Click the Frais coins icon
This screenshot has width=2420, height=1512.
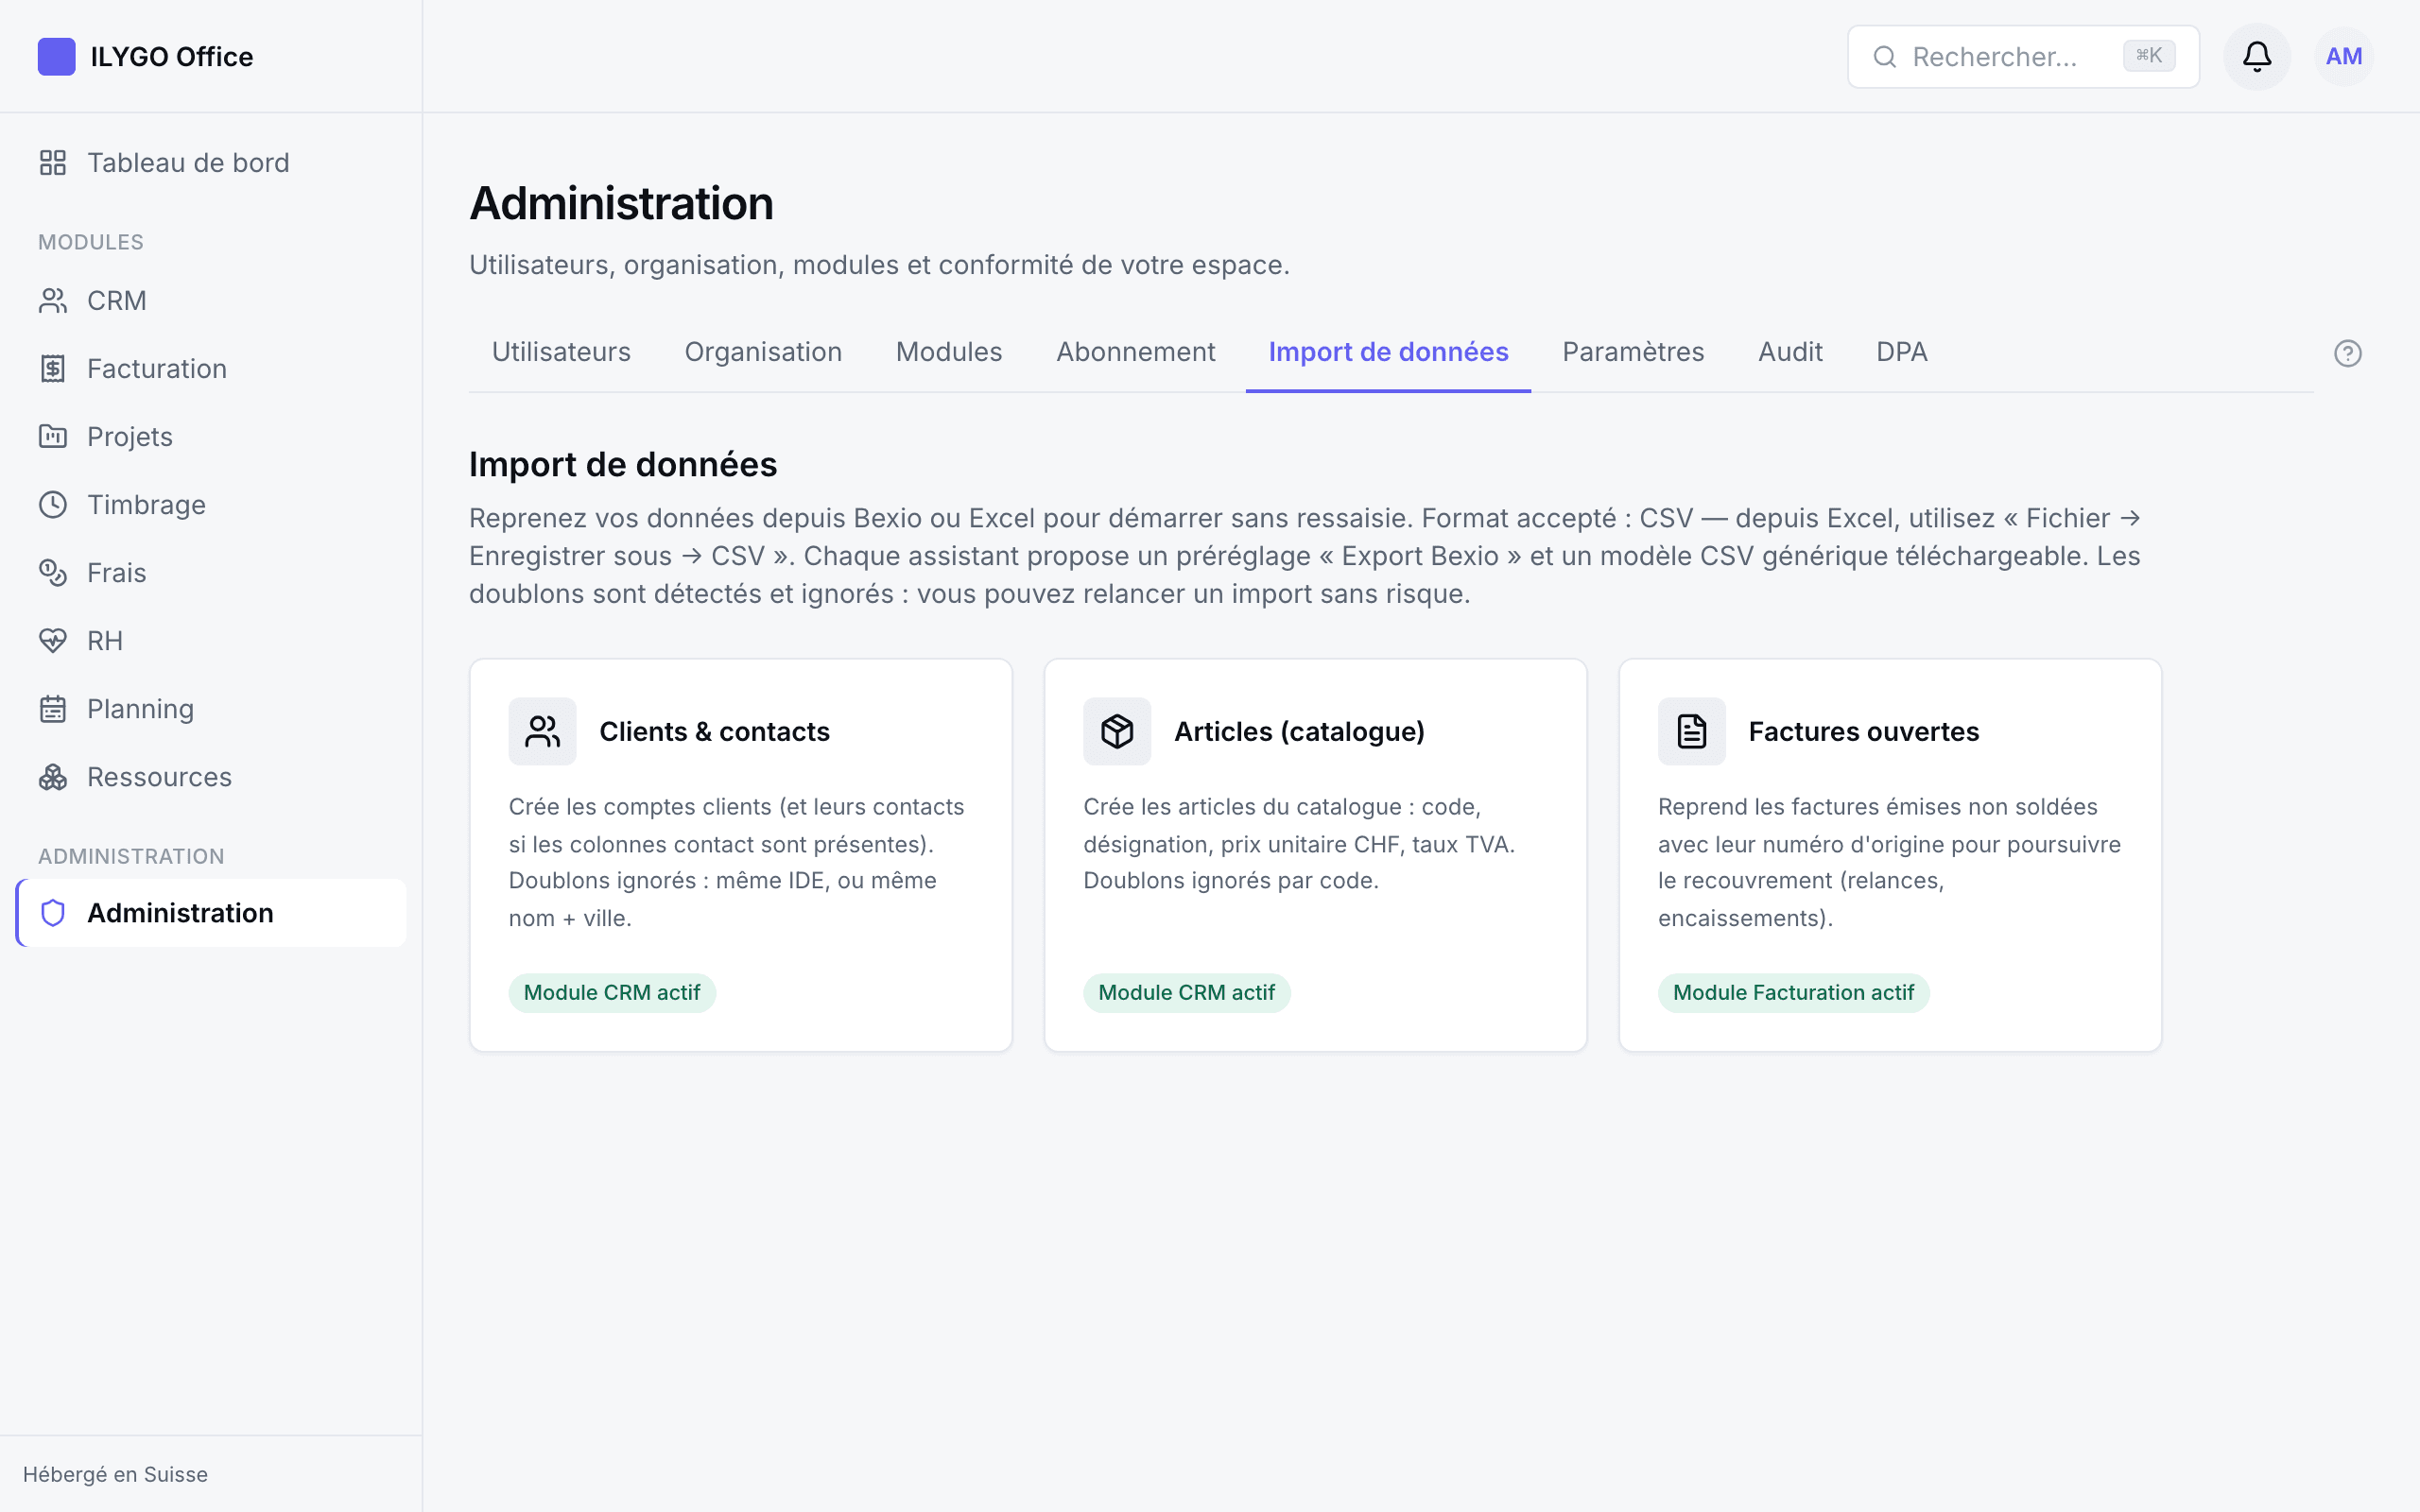(x=53, y=572)
